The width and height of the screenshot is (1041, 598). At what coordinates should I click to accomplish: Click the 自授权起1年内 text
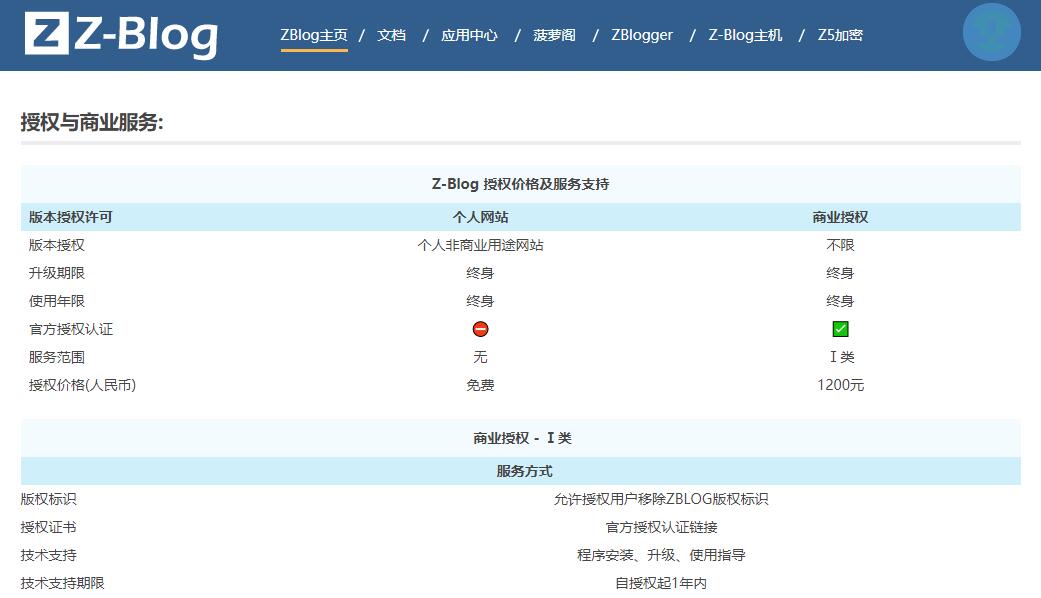(x=661, y=583)
